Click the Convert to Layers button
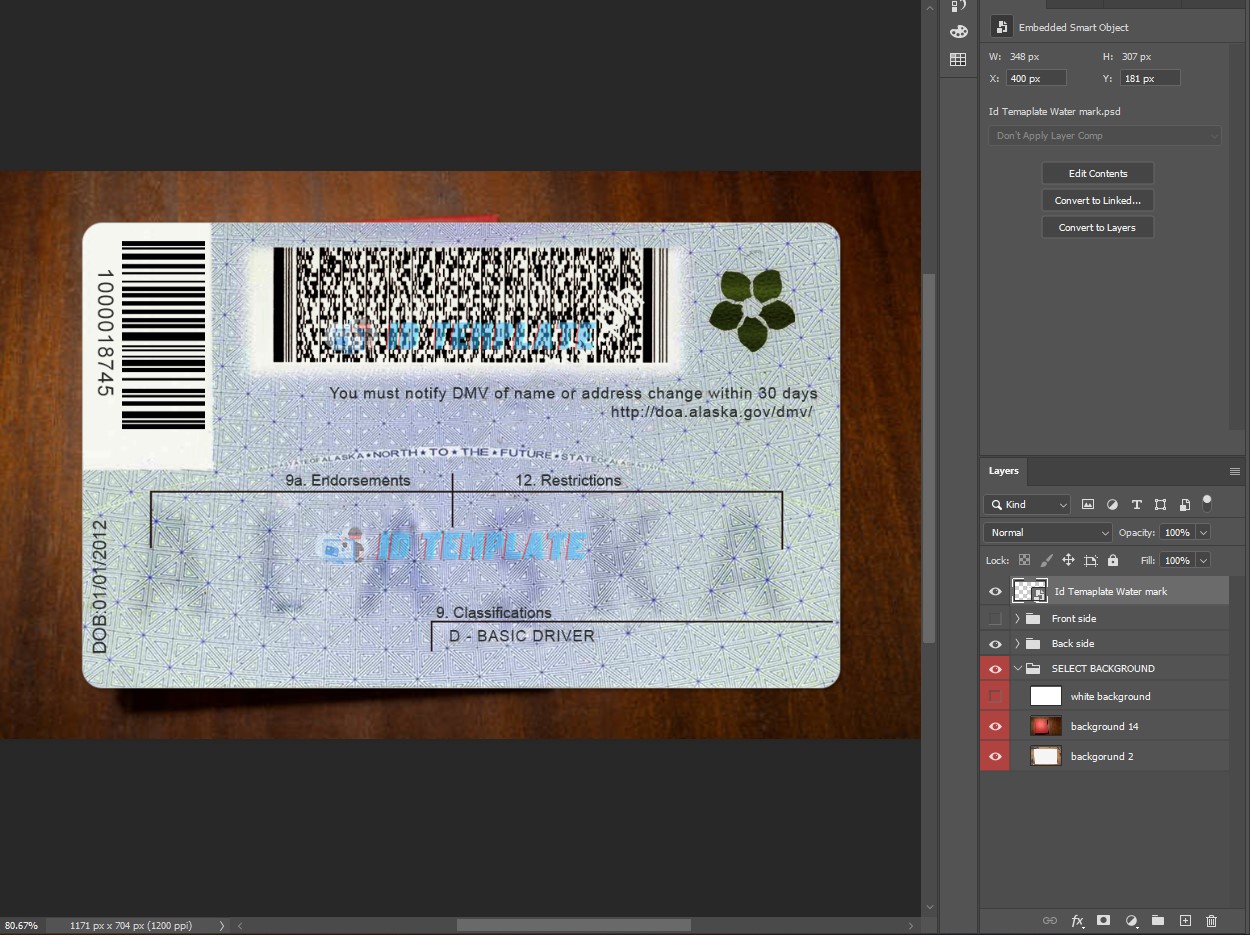 (x=1098, y=228)
